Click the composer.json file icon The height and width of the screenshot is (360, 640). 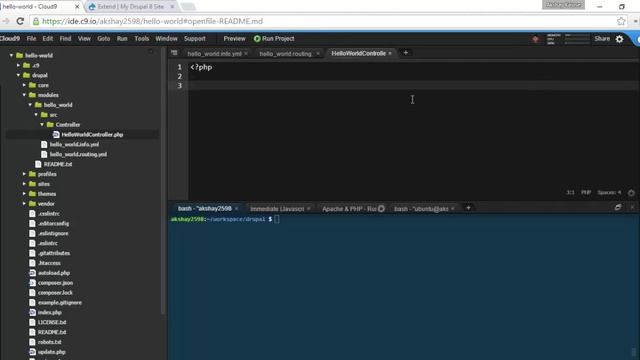pos(32,283)
